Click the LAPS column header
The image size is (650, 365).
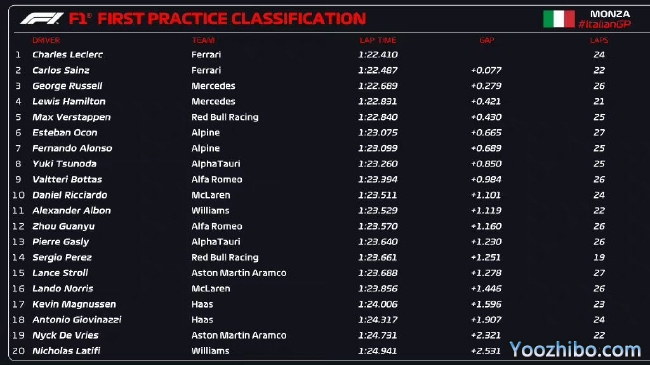(x=599, y=40)
